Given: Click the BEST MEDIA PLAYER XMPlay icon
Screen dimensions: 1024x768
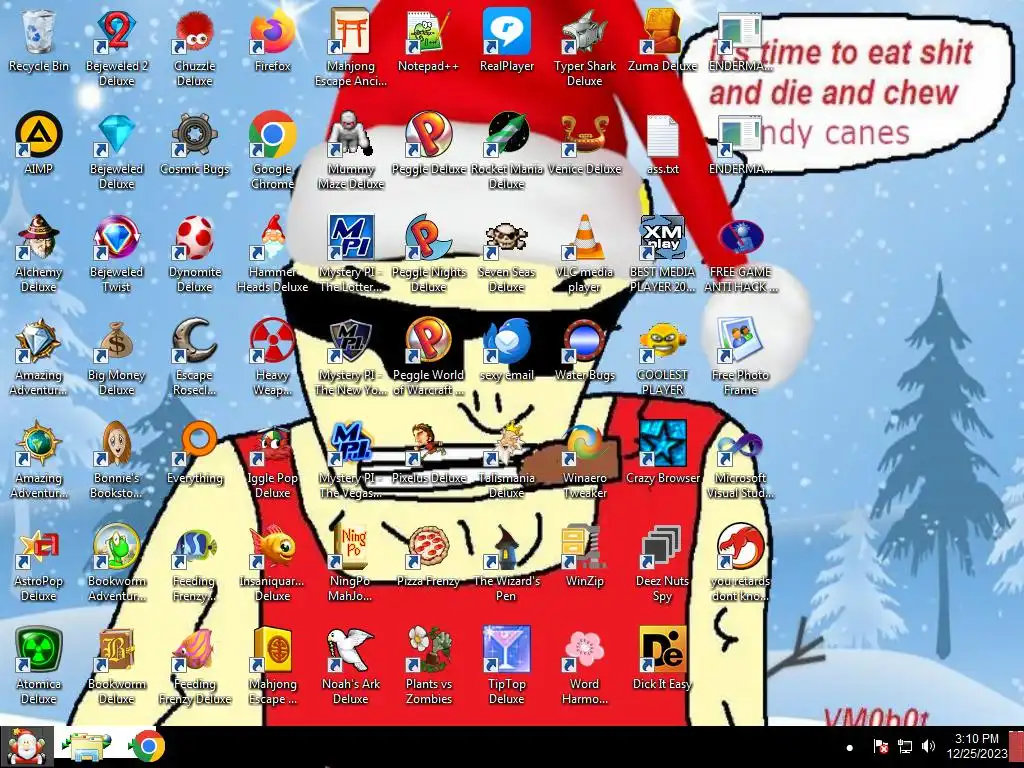Looking at the screenshot, I should pos(662,237).
